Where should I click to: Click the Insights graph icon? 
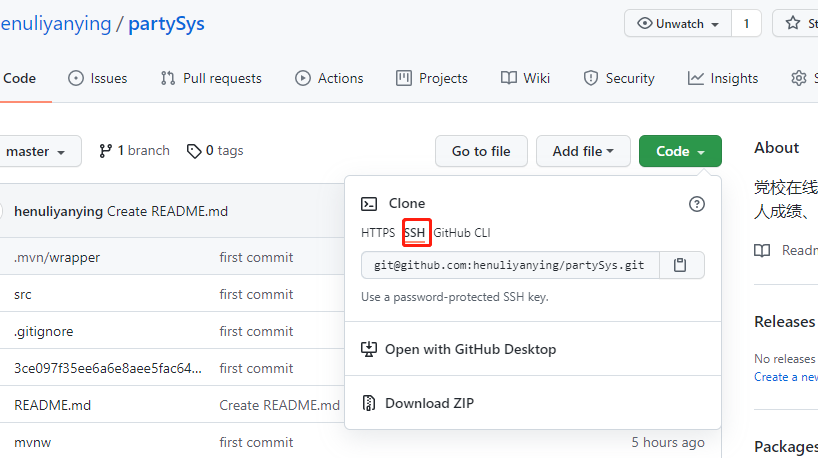(x=695, y=78)
